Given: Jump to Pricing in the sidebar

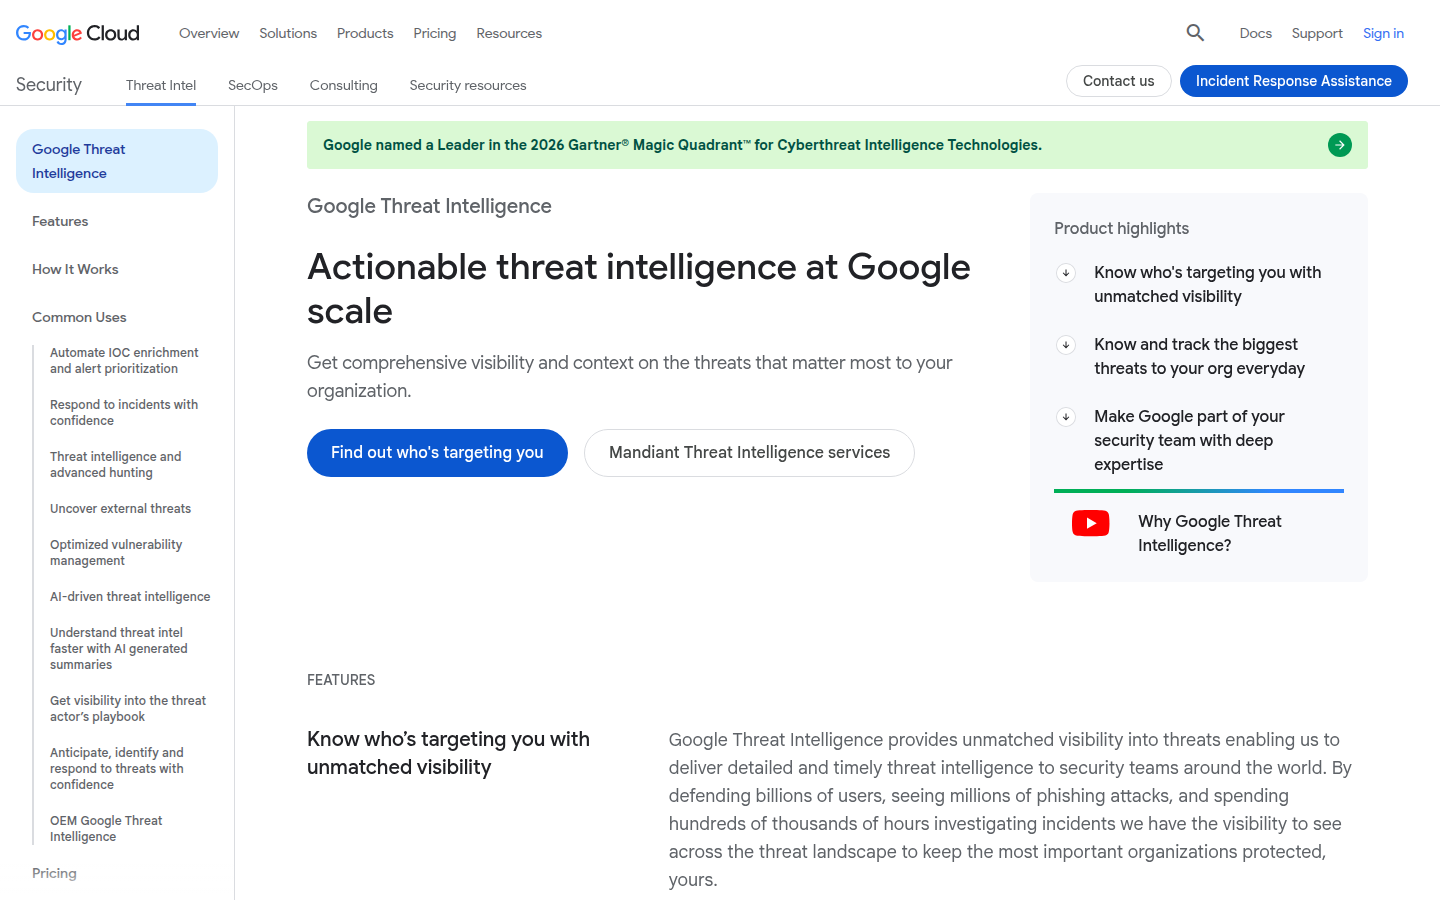Looking at the screenshot, I should click(54, 873).
